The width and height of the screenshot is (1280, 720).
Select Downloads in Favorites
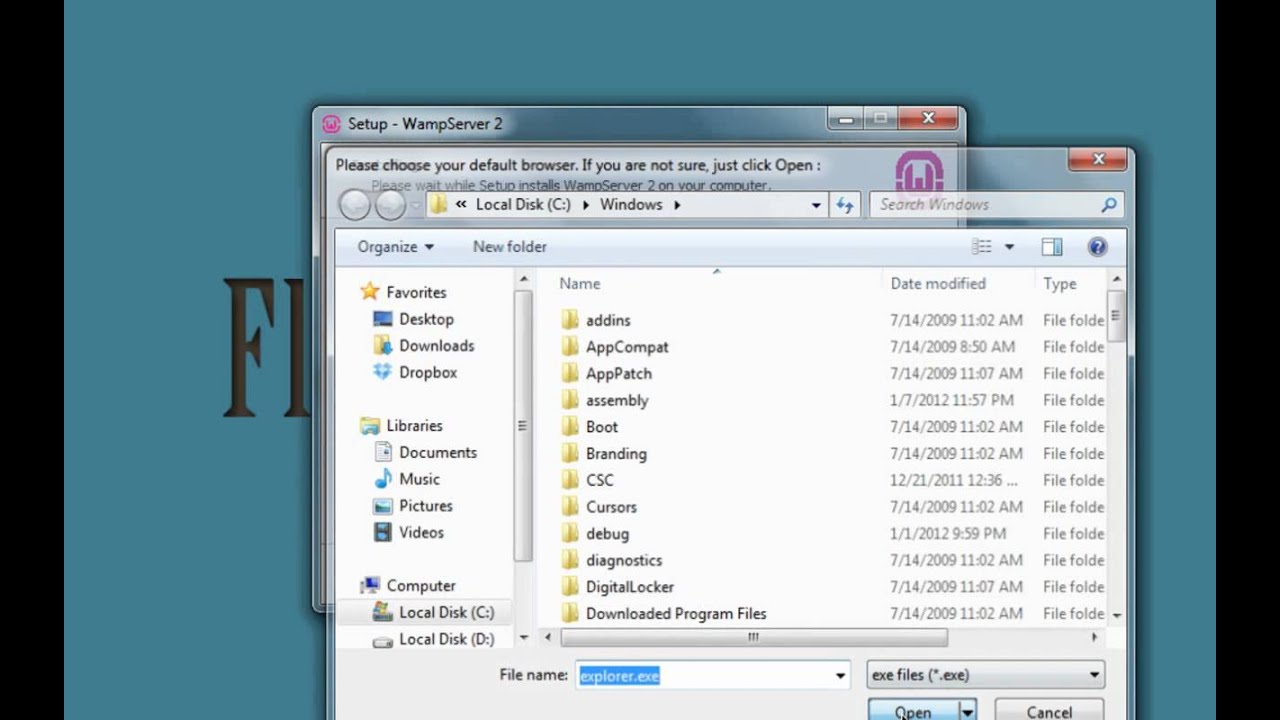coord(436,345)
